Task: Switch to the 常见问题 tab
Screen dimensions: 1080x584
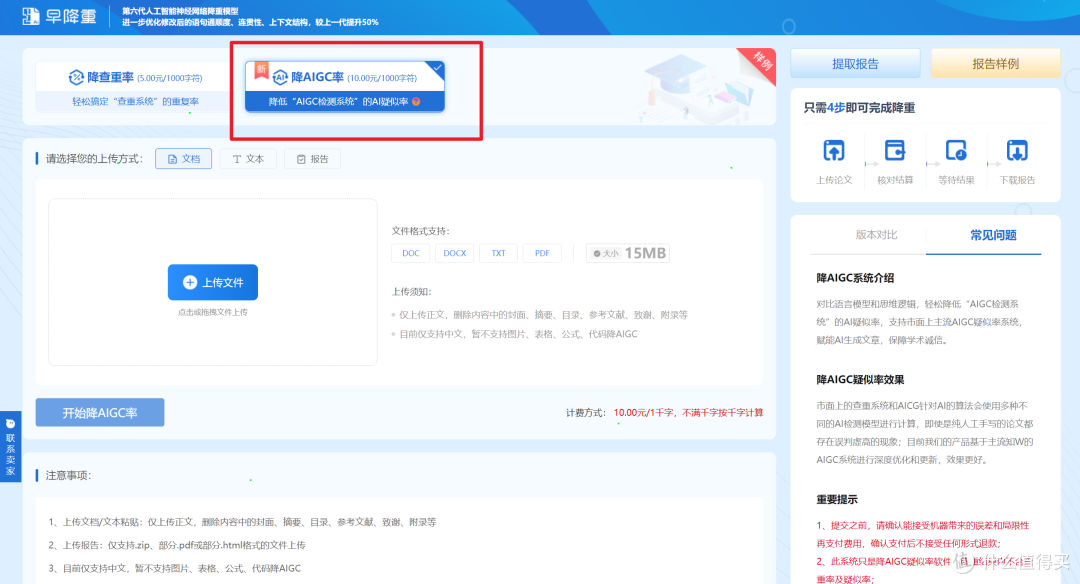Action: point(993,235)
